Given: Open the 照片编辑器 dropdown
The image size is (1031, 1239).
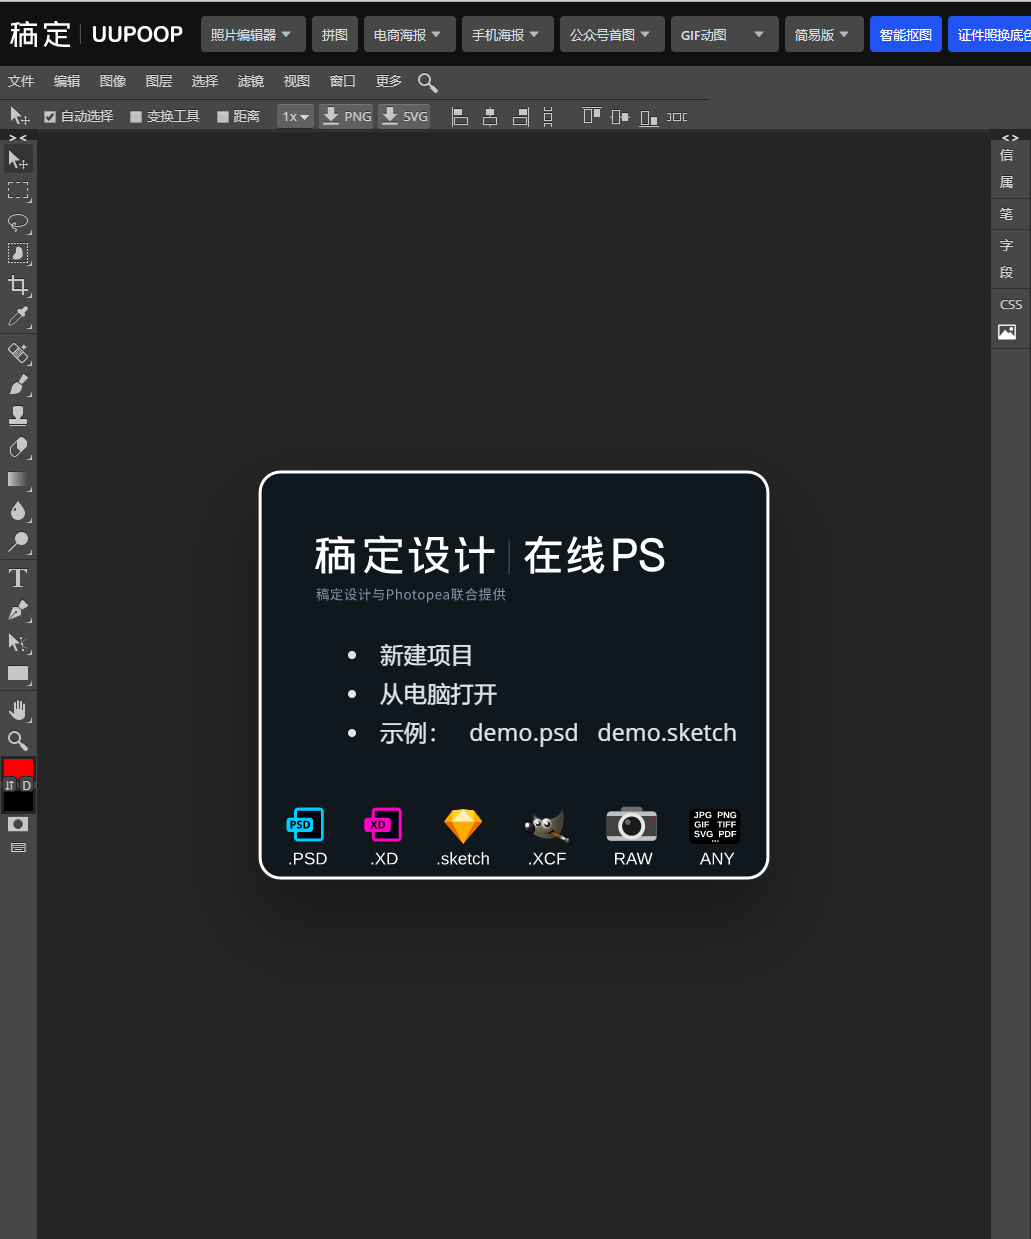Looking at the screenshot, I should point(253,34).
